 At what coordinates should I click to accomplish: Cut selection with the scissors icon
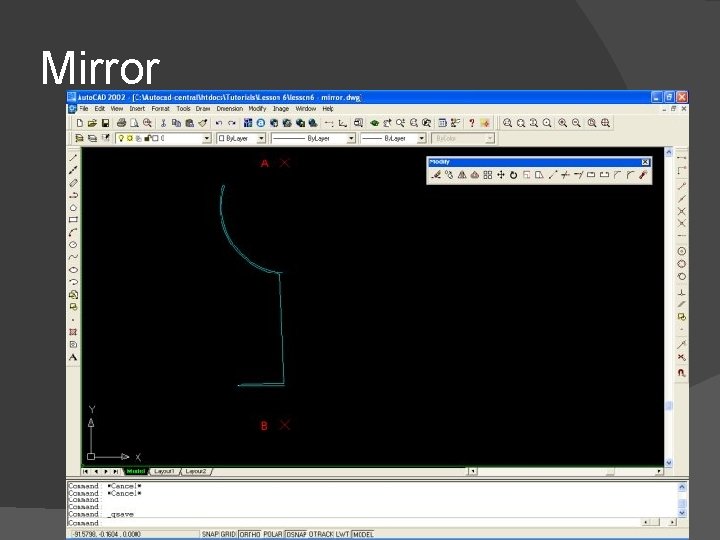click(163, 123)
